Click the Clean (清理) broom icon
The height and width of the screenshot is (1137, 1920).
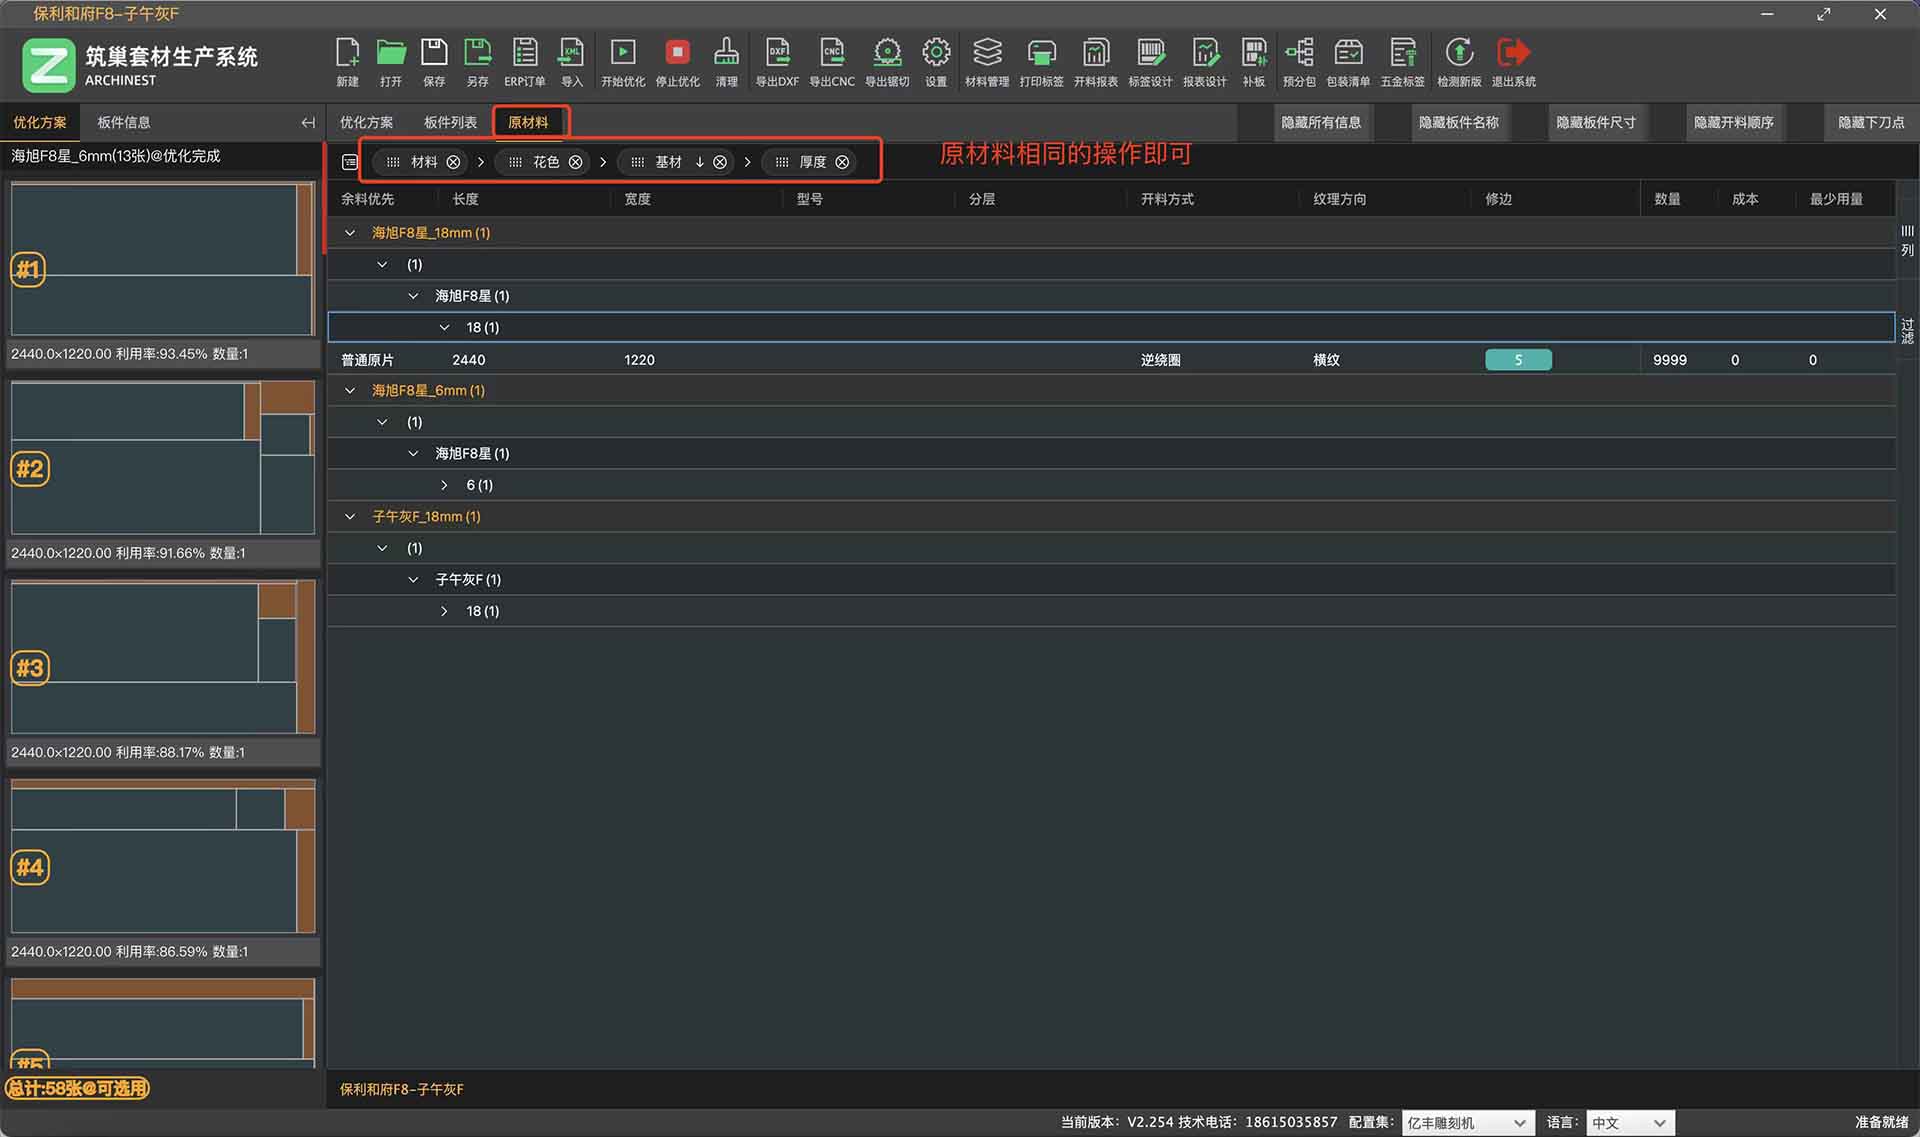click(x=726, y=53)
